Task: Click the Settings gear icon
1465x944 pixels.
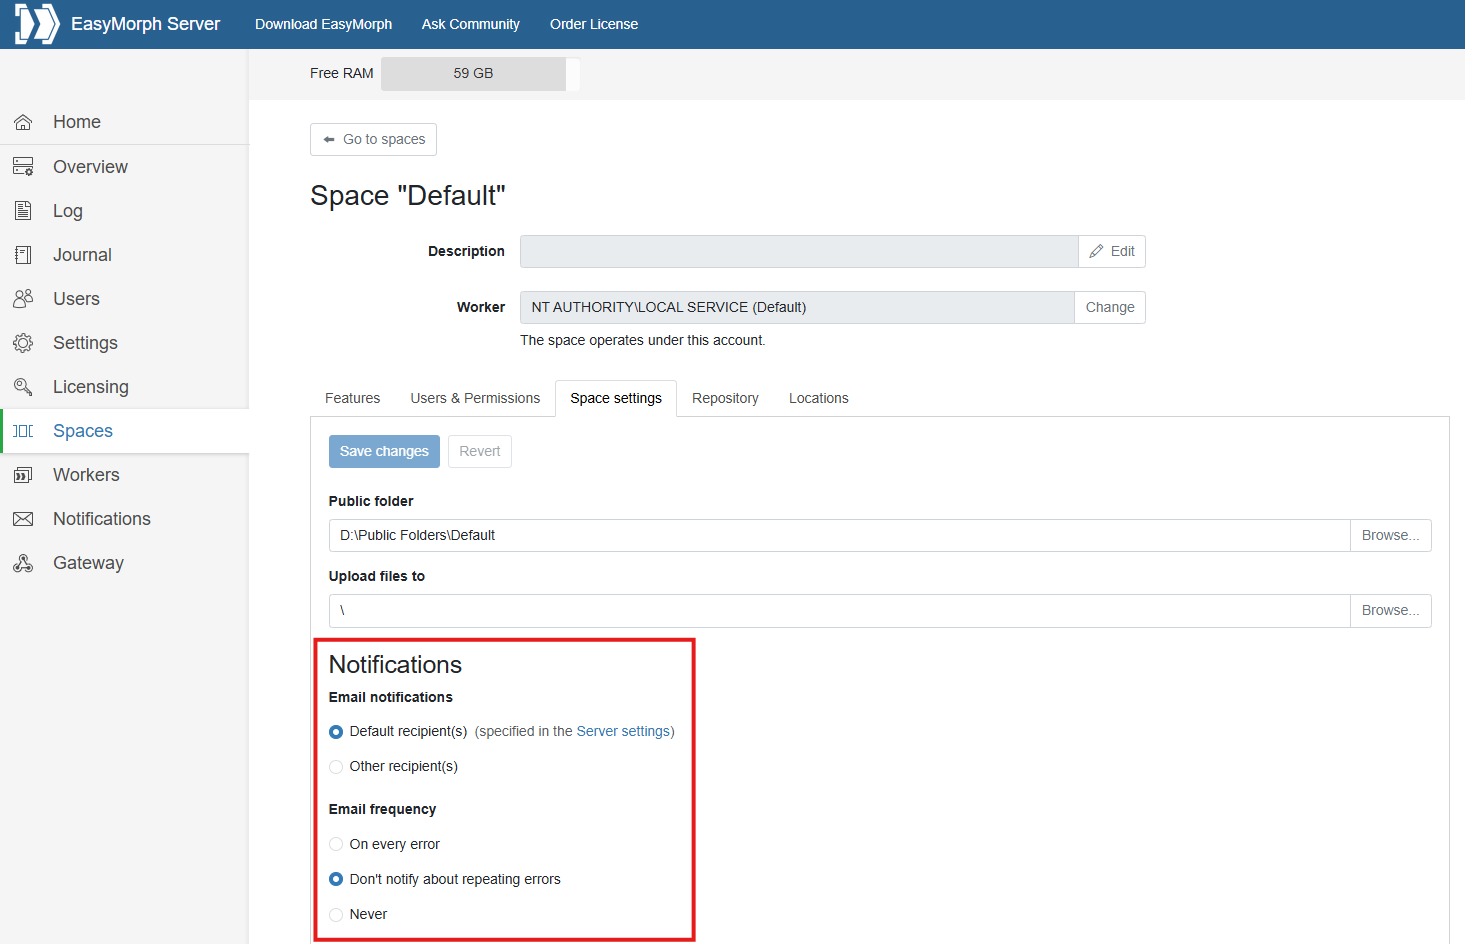Action: (23, 343)
